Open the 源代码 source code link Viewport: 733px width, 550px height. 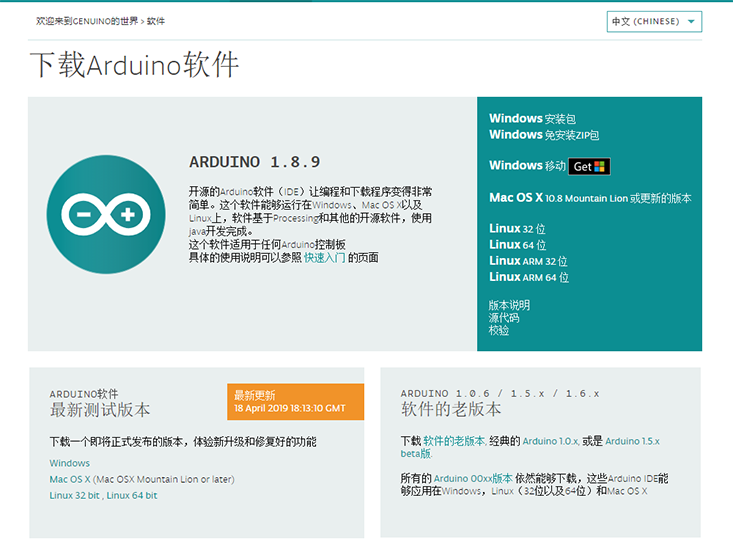504,318
